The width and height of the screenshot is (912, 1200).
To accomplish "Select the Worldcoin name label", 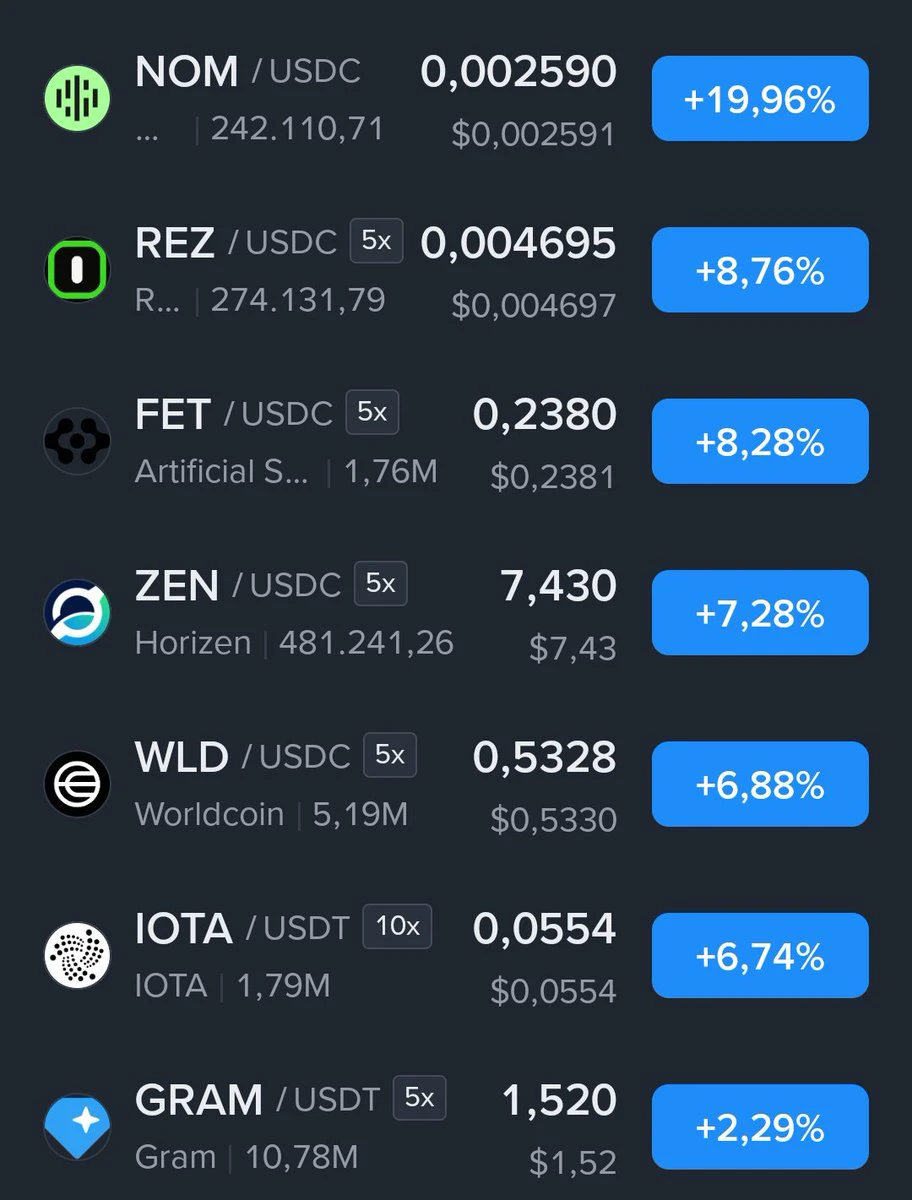I will tap(209, 814).
